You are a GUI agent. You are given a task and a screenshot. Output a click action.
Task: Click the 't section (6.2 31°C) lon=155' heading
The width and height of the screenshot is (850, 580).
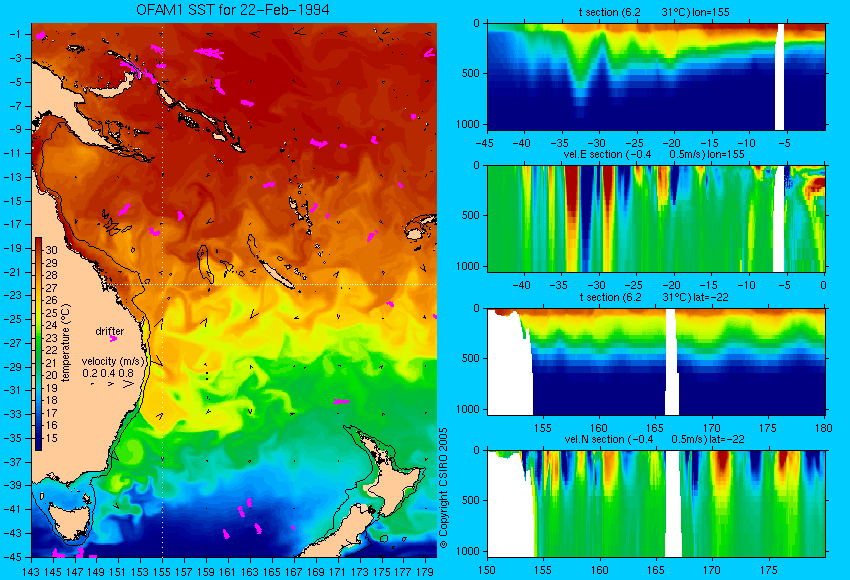pos(654,12)
